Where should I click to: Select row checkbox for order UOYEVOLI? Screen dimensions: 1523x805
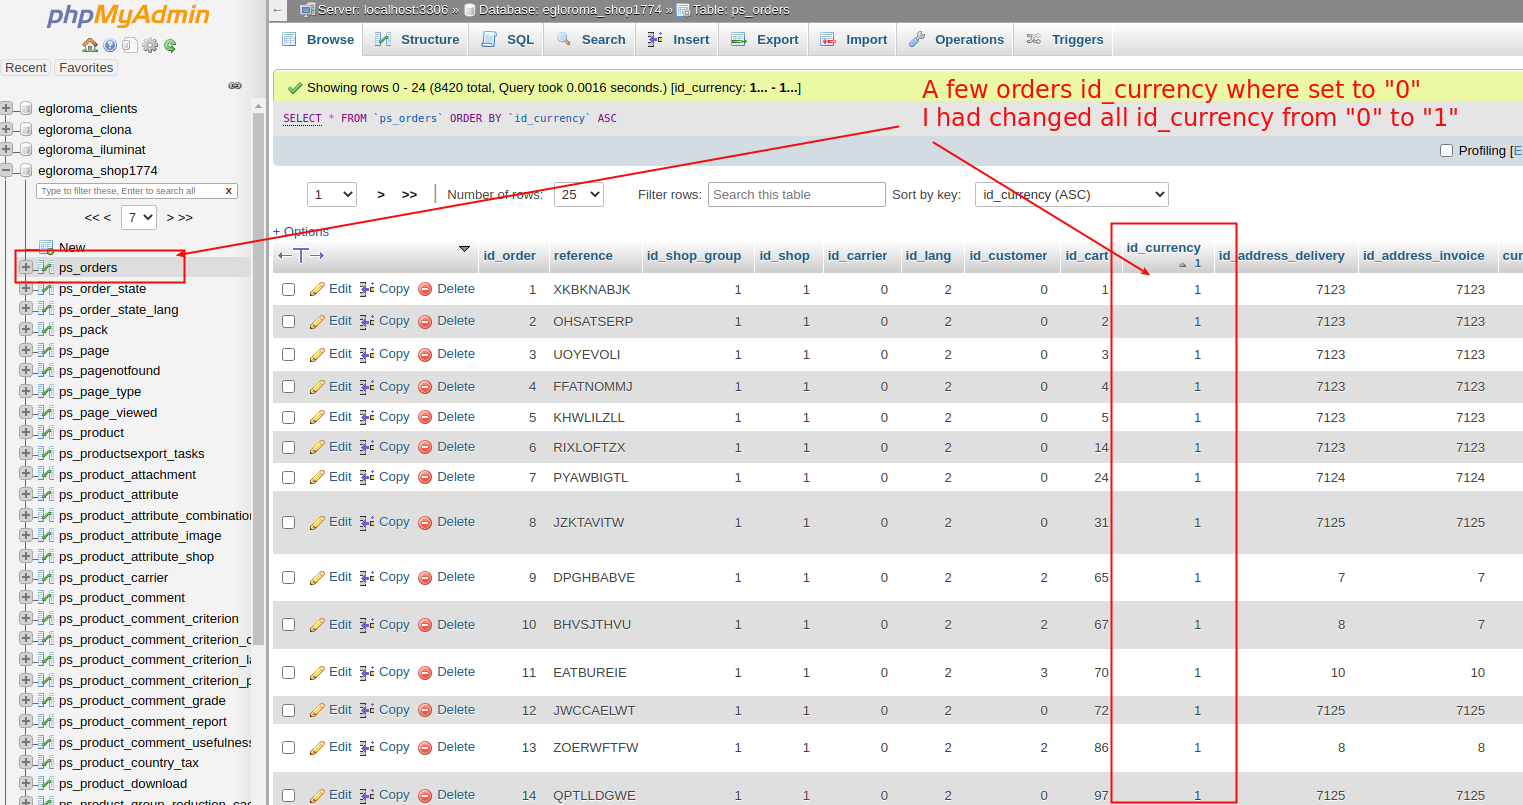pyautogui.click(x=289, y=354)
